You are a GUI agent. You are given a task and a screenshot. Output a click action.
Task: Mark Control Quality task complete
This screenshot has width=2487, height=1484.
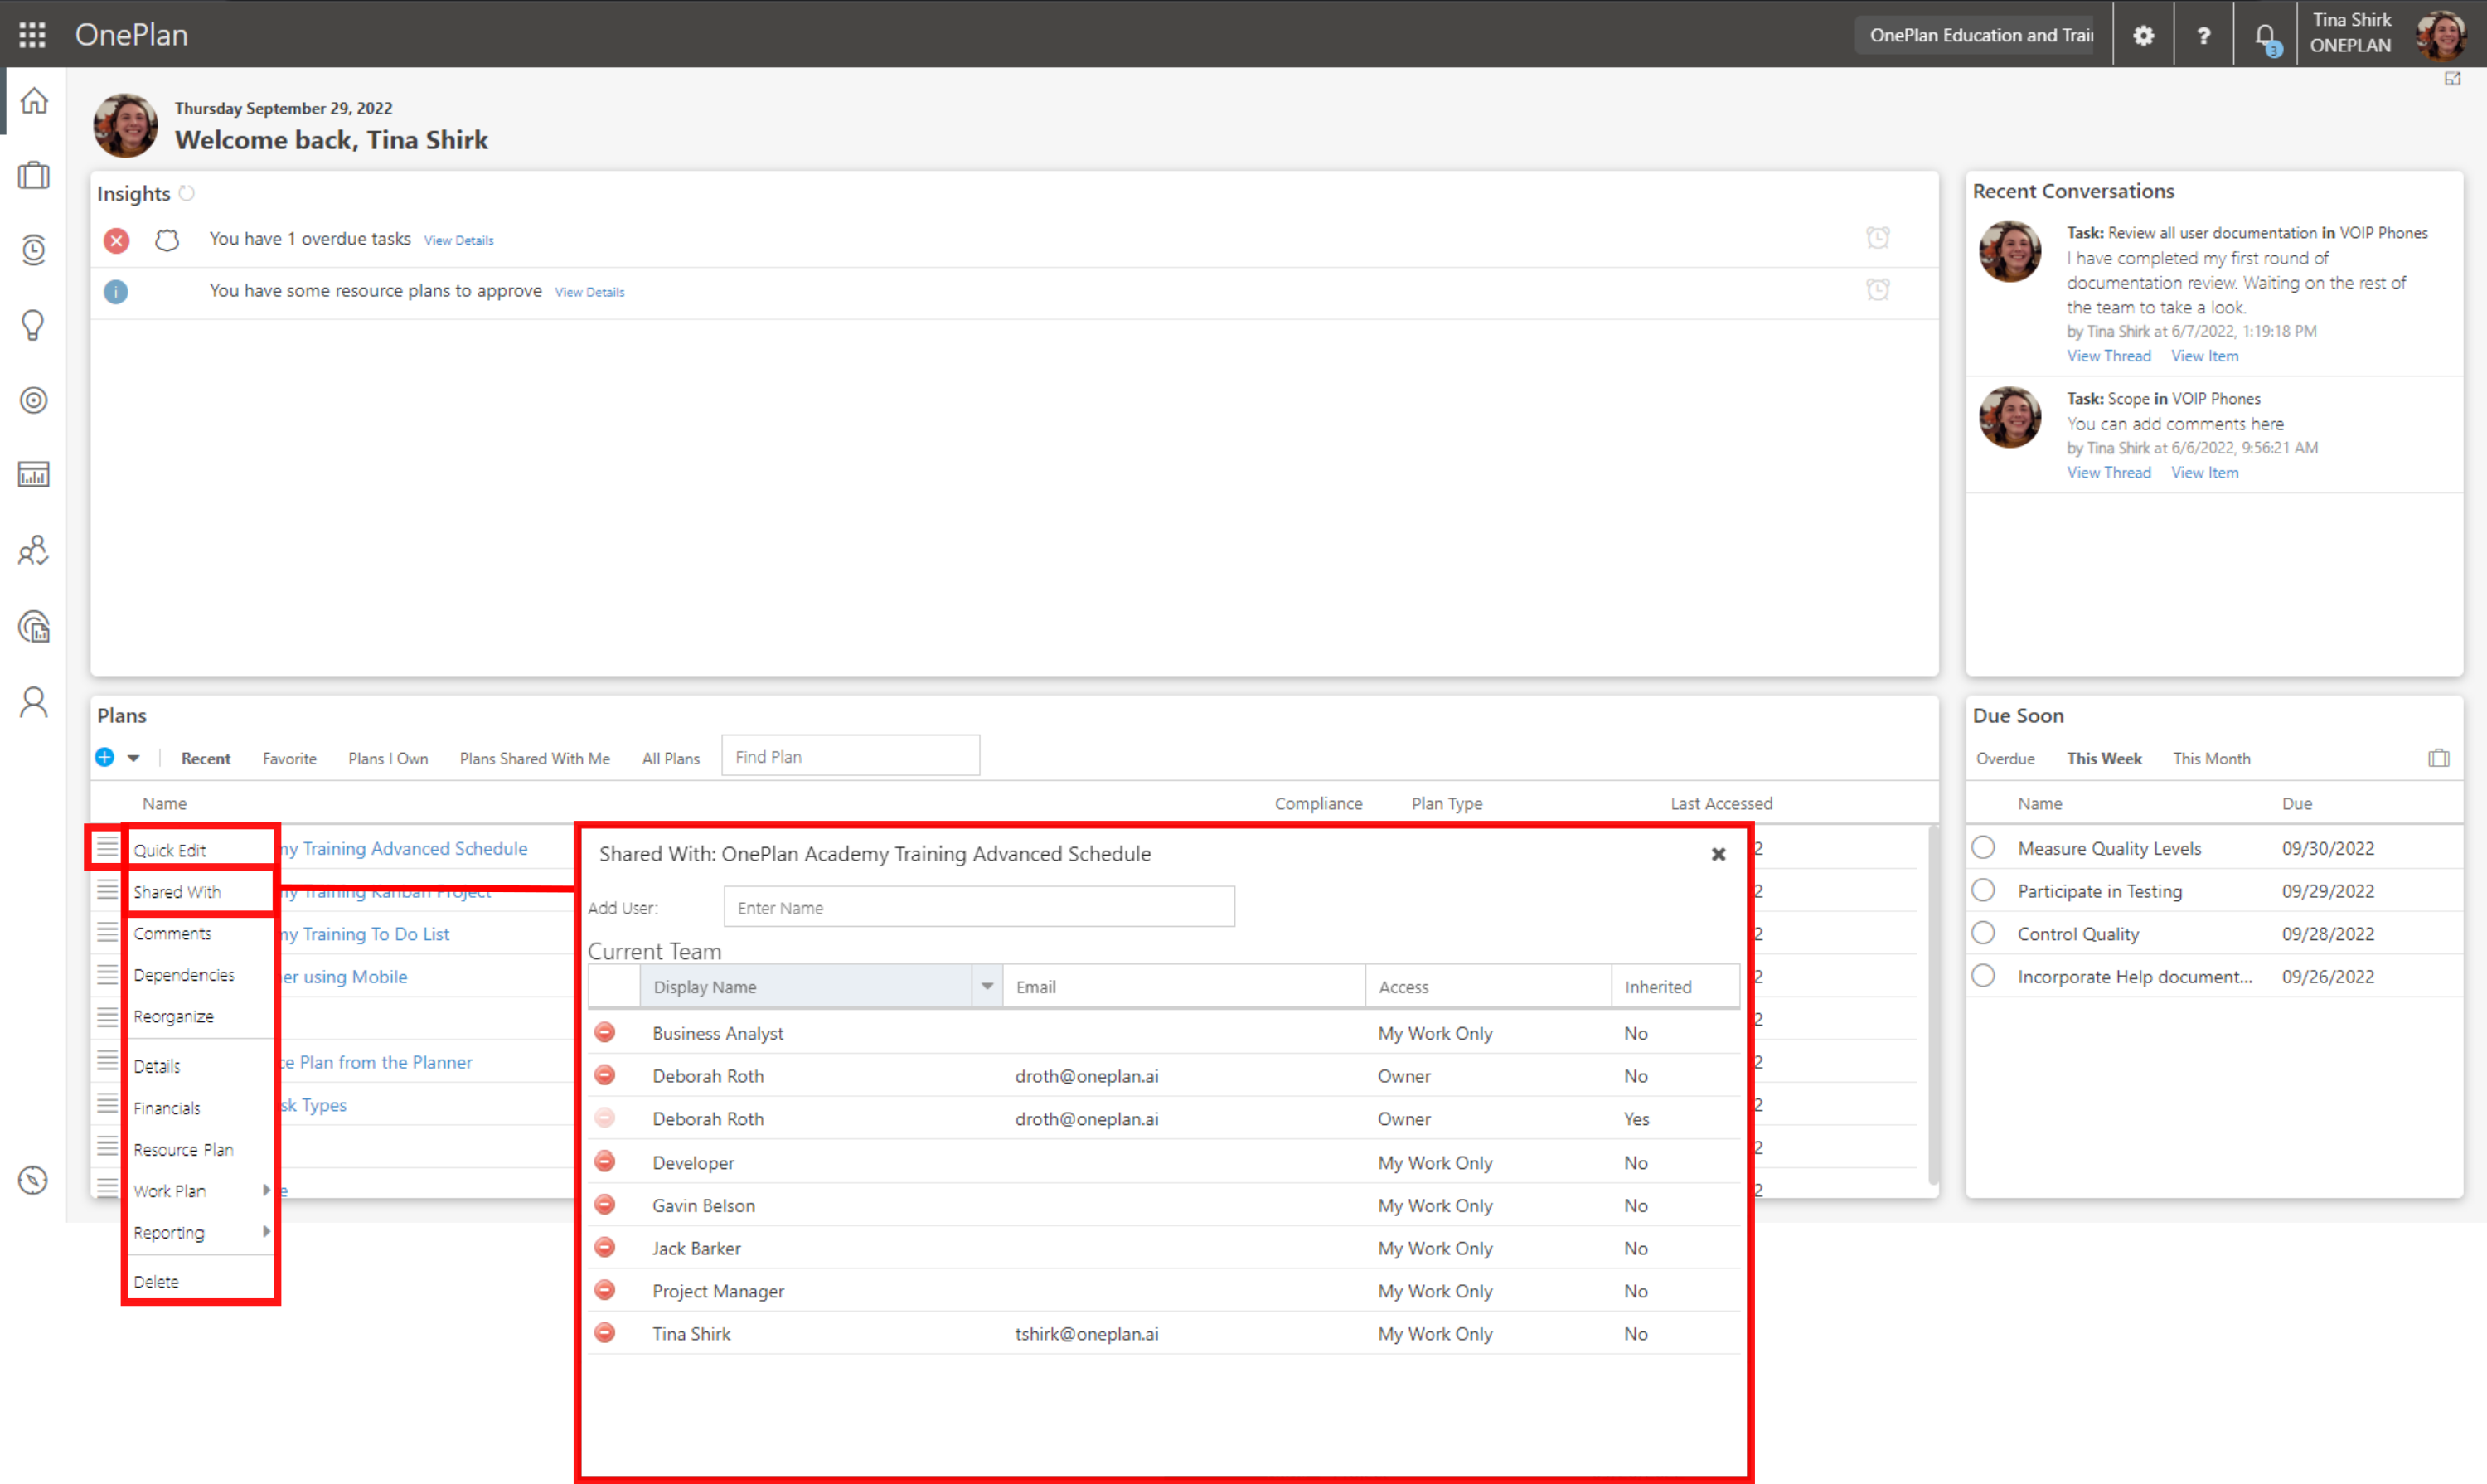point(1984,933)
